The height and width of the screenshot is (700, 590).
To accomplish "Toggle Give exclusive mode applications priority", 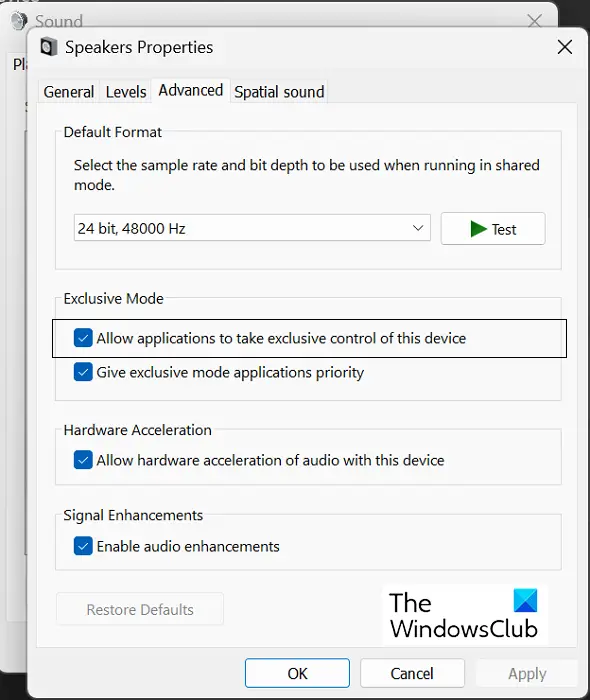I will (83, 372).
